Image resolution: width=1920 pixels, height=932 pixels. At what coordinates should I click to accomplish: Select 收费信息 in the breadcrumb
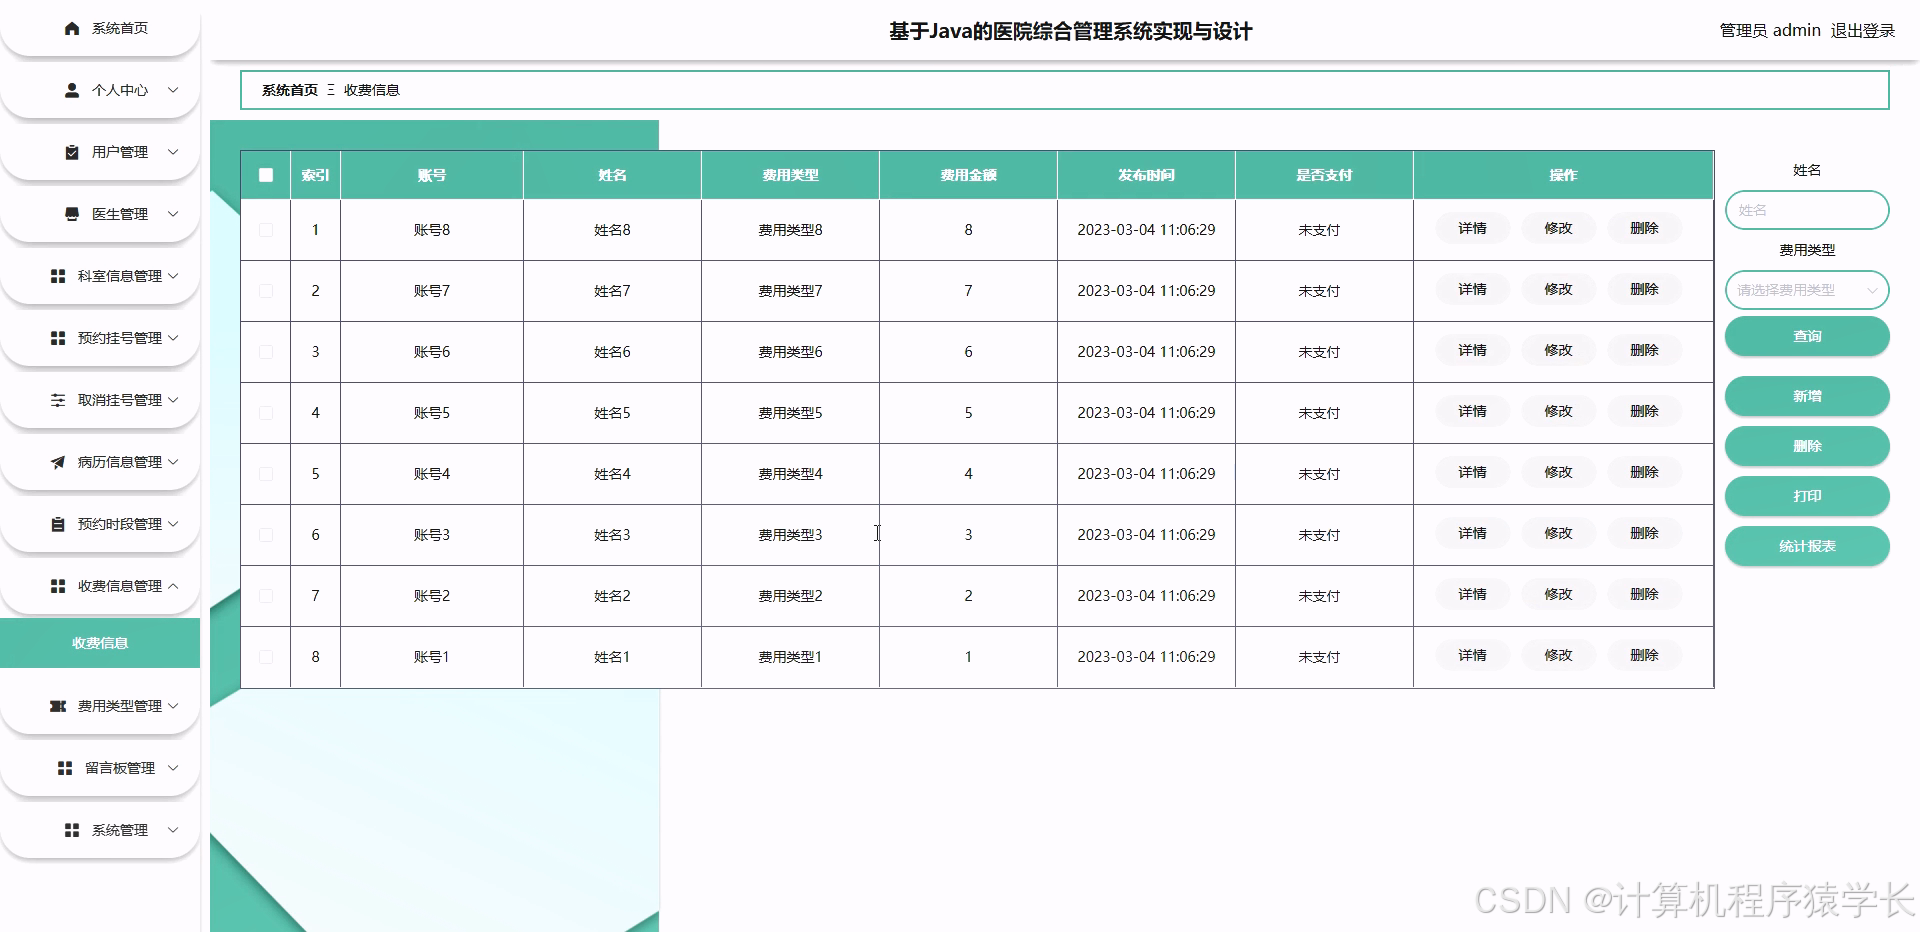(x=373, y=90)
